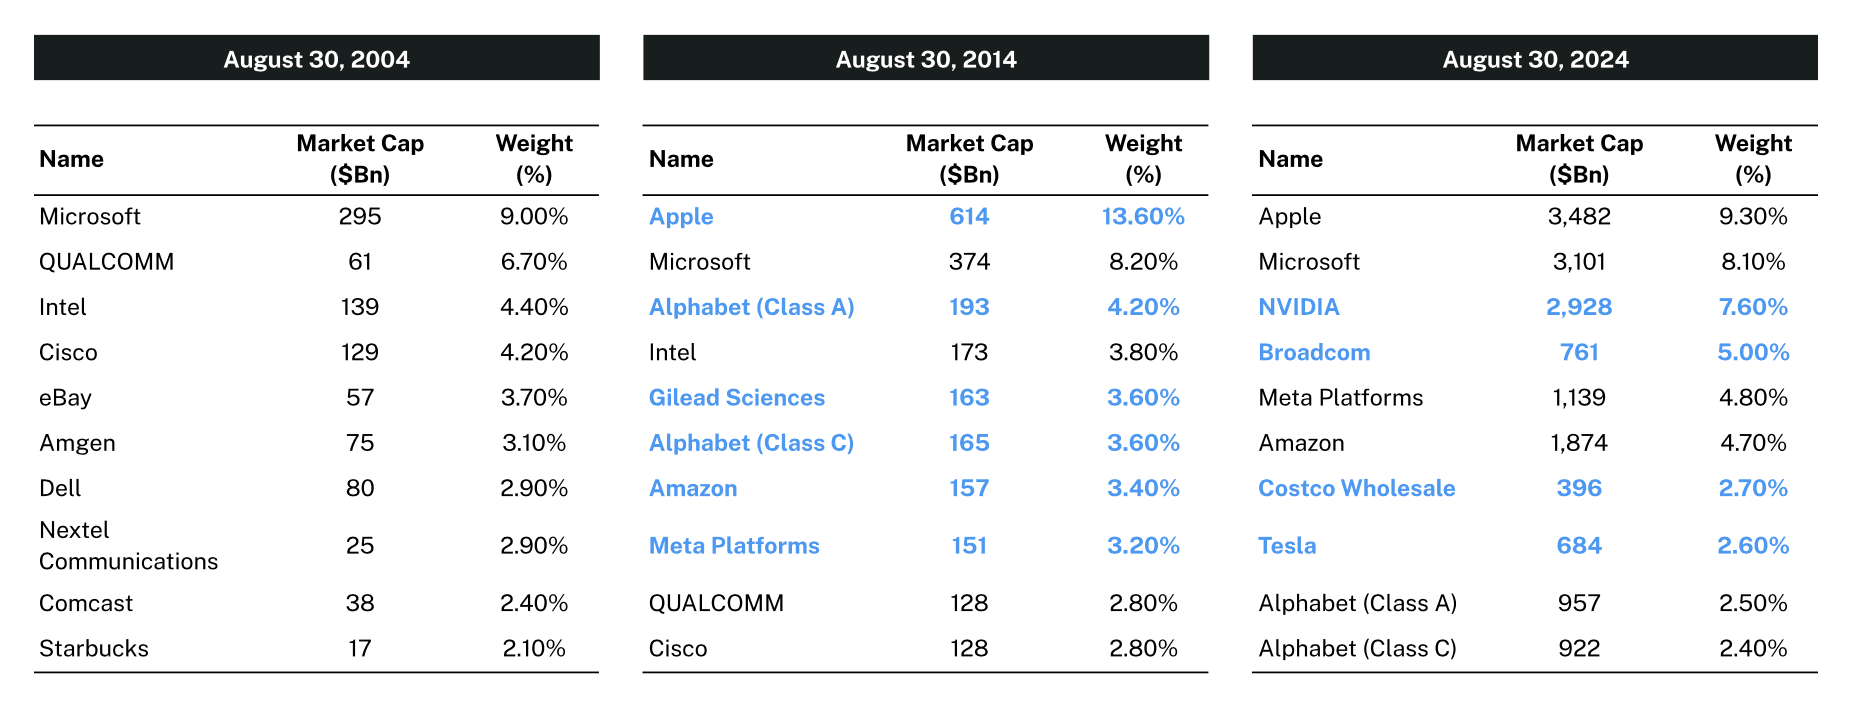Click Nextel Communications in 2004 table
The width and height of the screenshot is (1868, 722).
pos(128,546)
